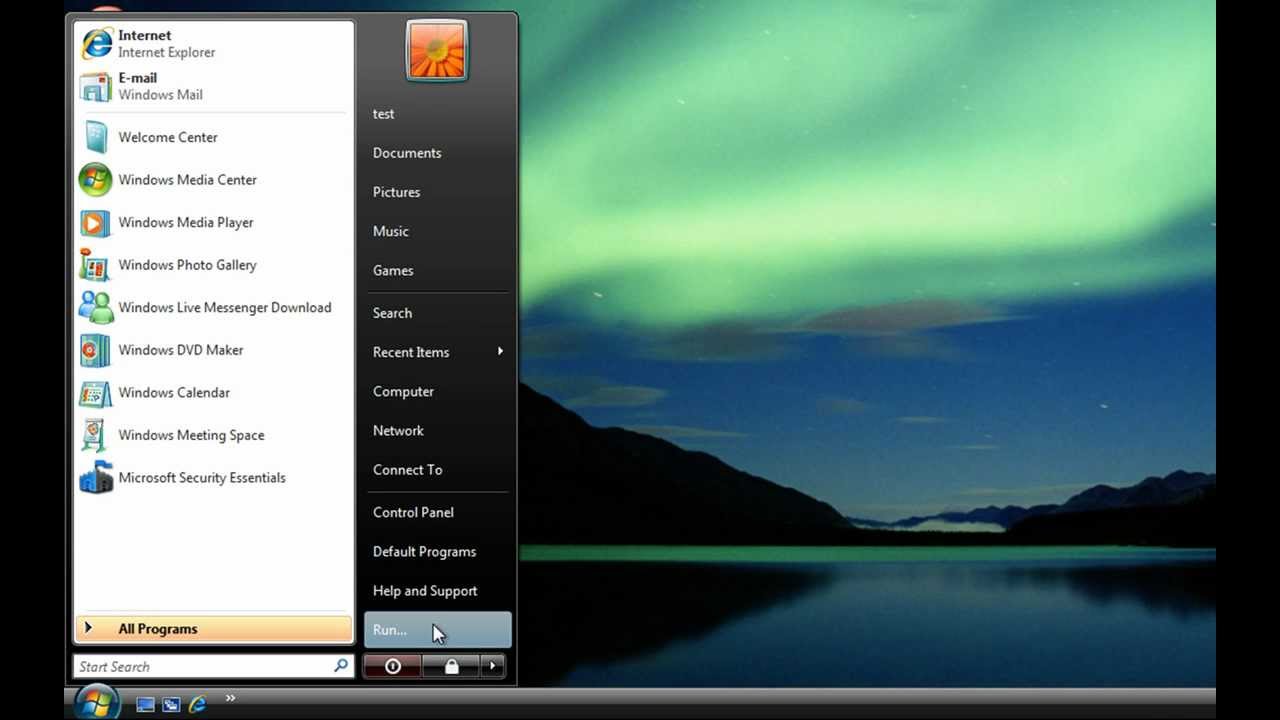Open Internet Explorer from pinned Internet entry
The image size is (1280, 720).
213,44
